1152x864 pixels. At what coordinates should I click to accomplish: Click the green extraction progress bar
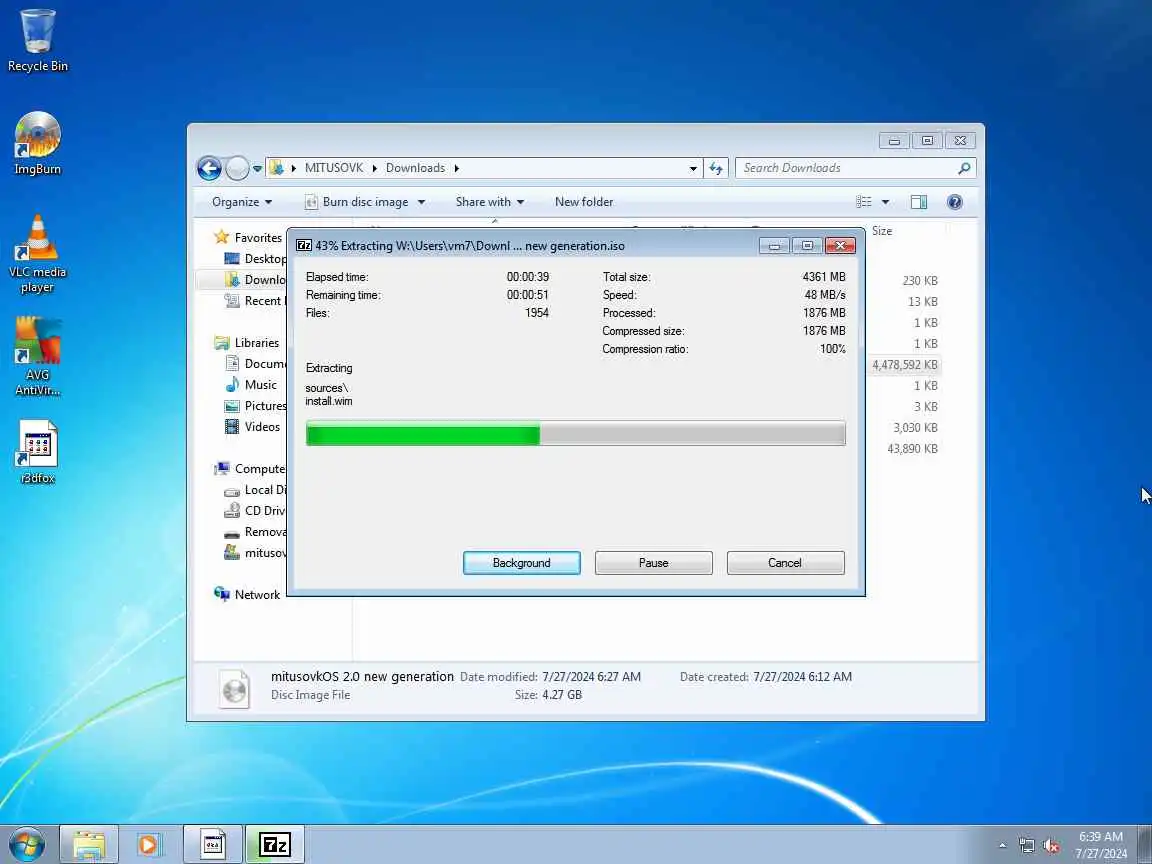coord(575,433)
